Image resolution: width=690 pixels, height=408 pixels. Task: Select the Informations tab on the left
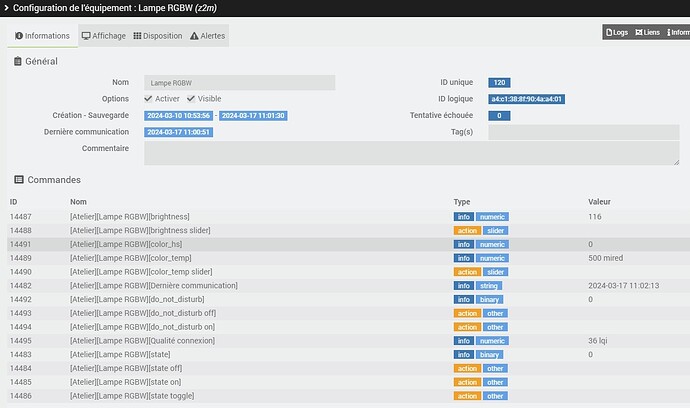(41, 36)
